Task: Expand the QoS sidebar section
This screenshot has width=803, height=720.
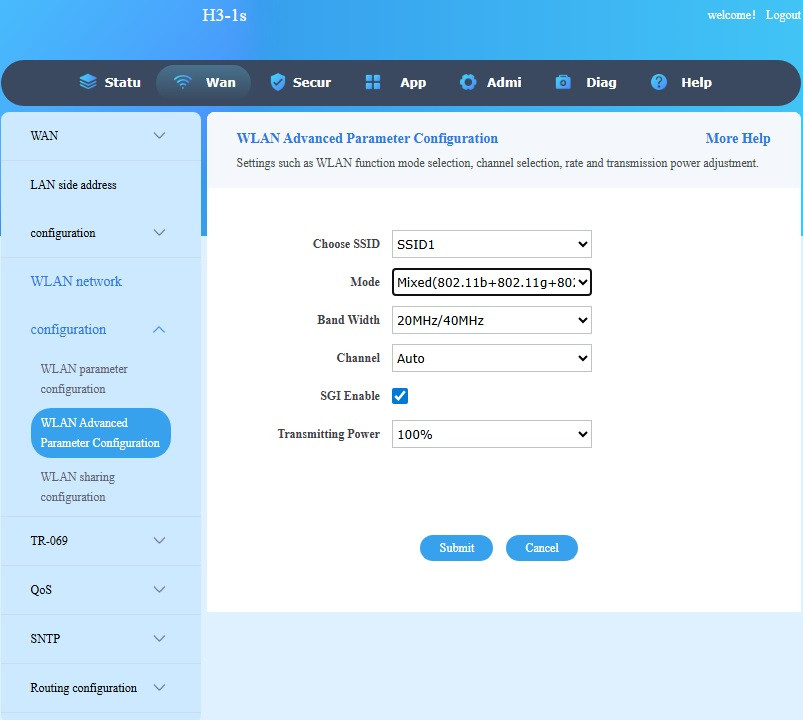Action: (x=100, y=590)
